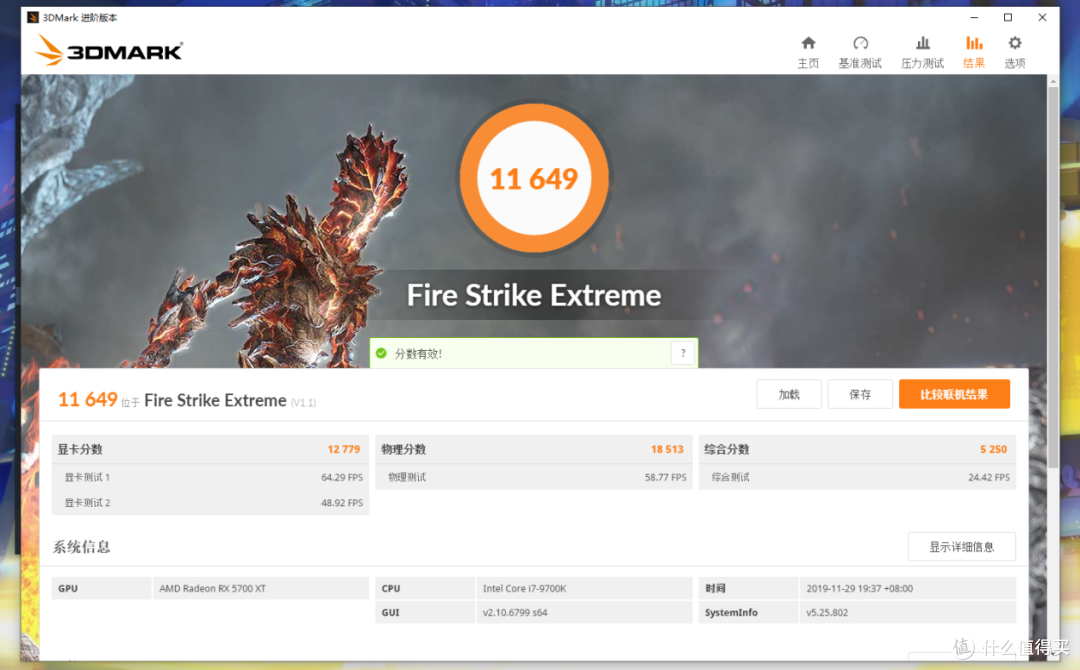
Task: Select the Results (结果) bar chart icon
Action: (x=974, y=43)
